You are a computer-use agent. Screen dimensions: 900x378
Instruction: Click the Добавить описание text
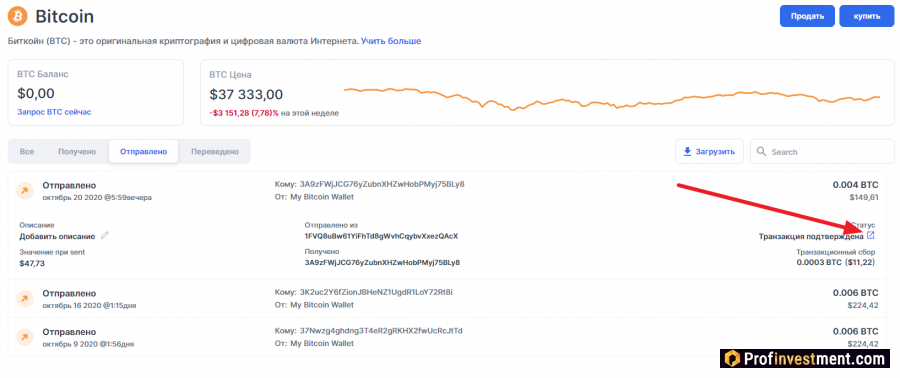coord(57,236)
